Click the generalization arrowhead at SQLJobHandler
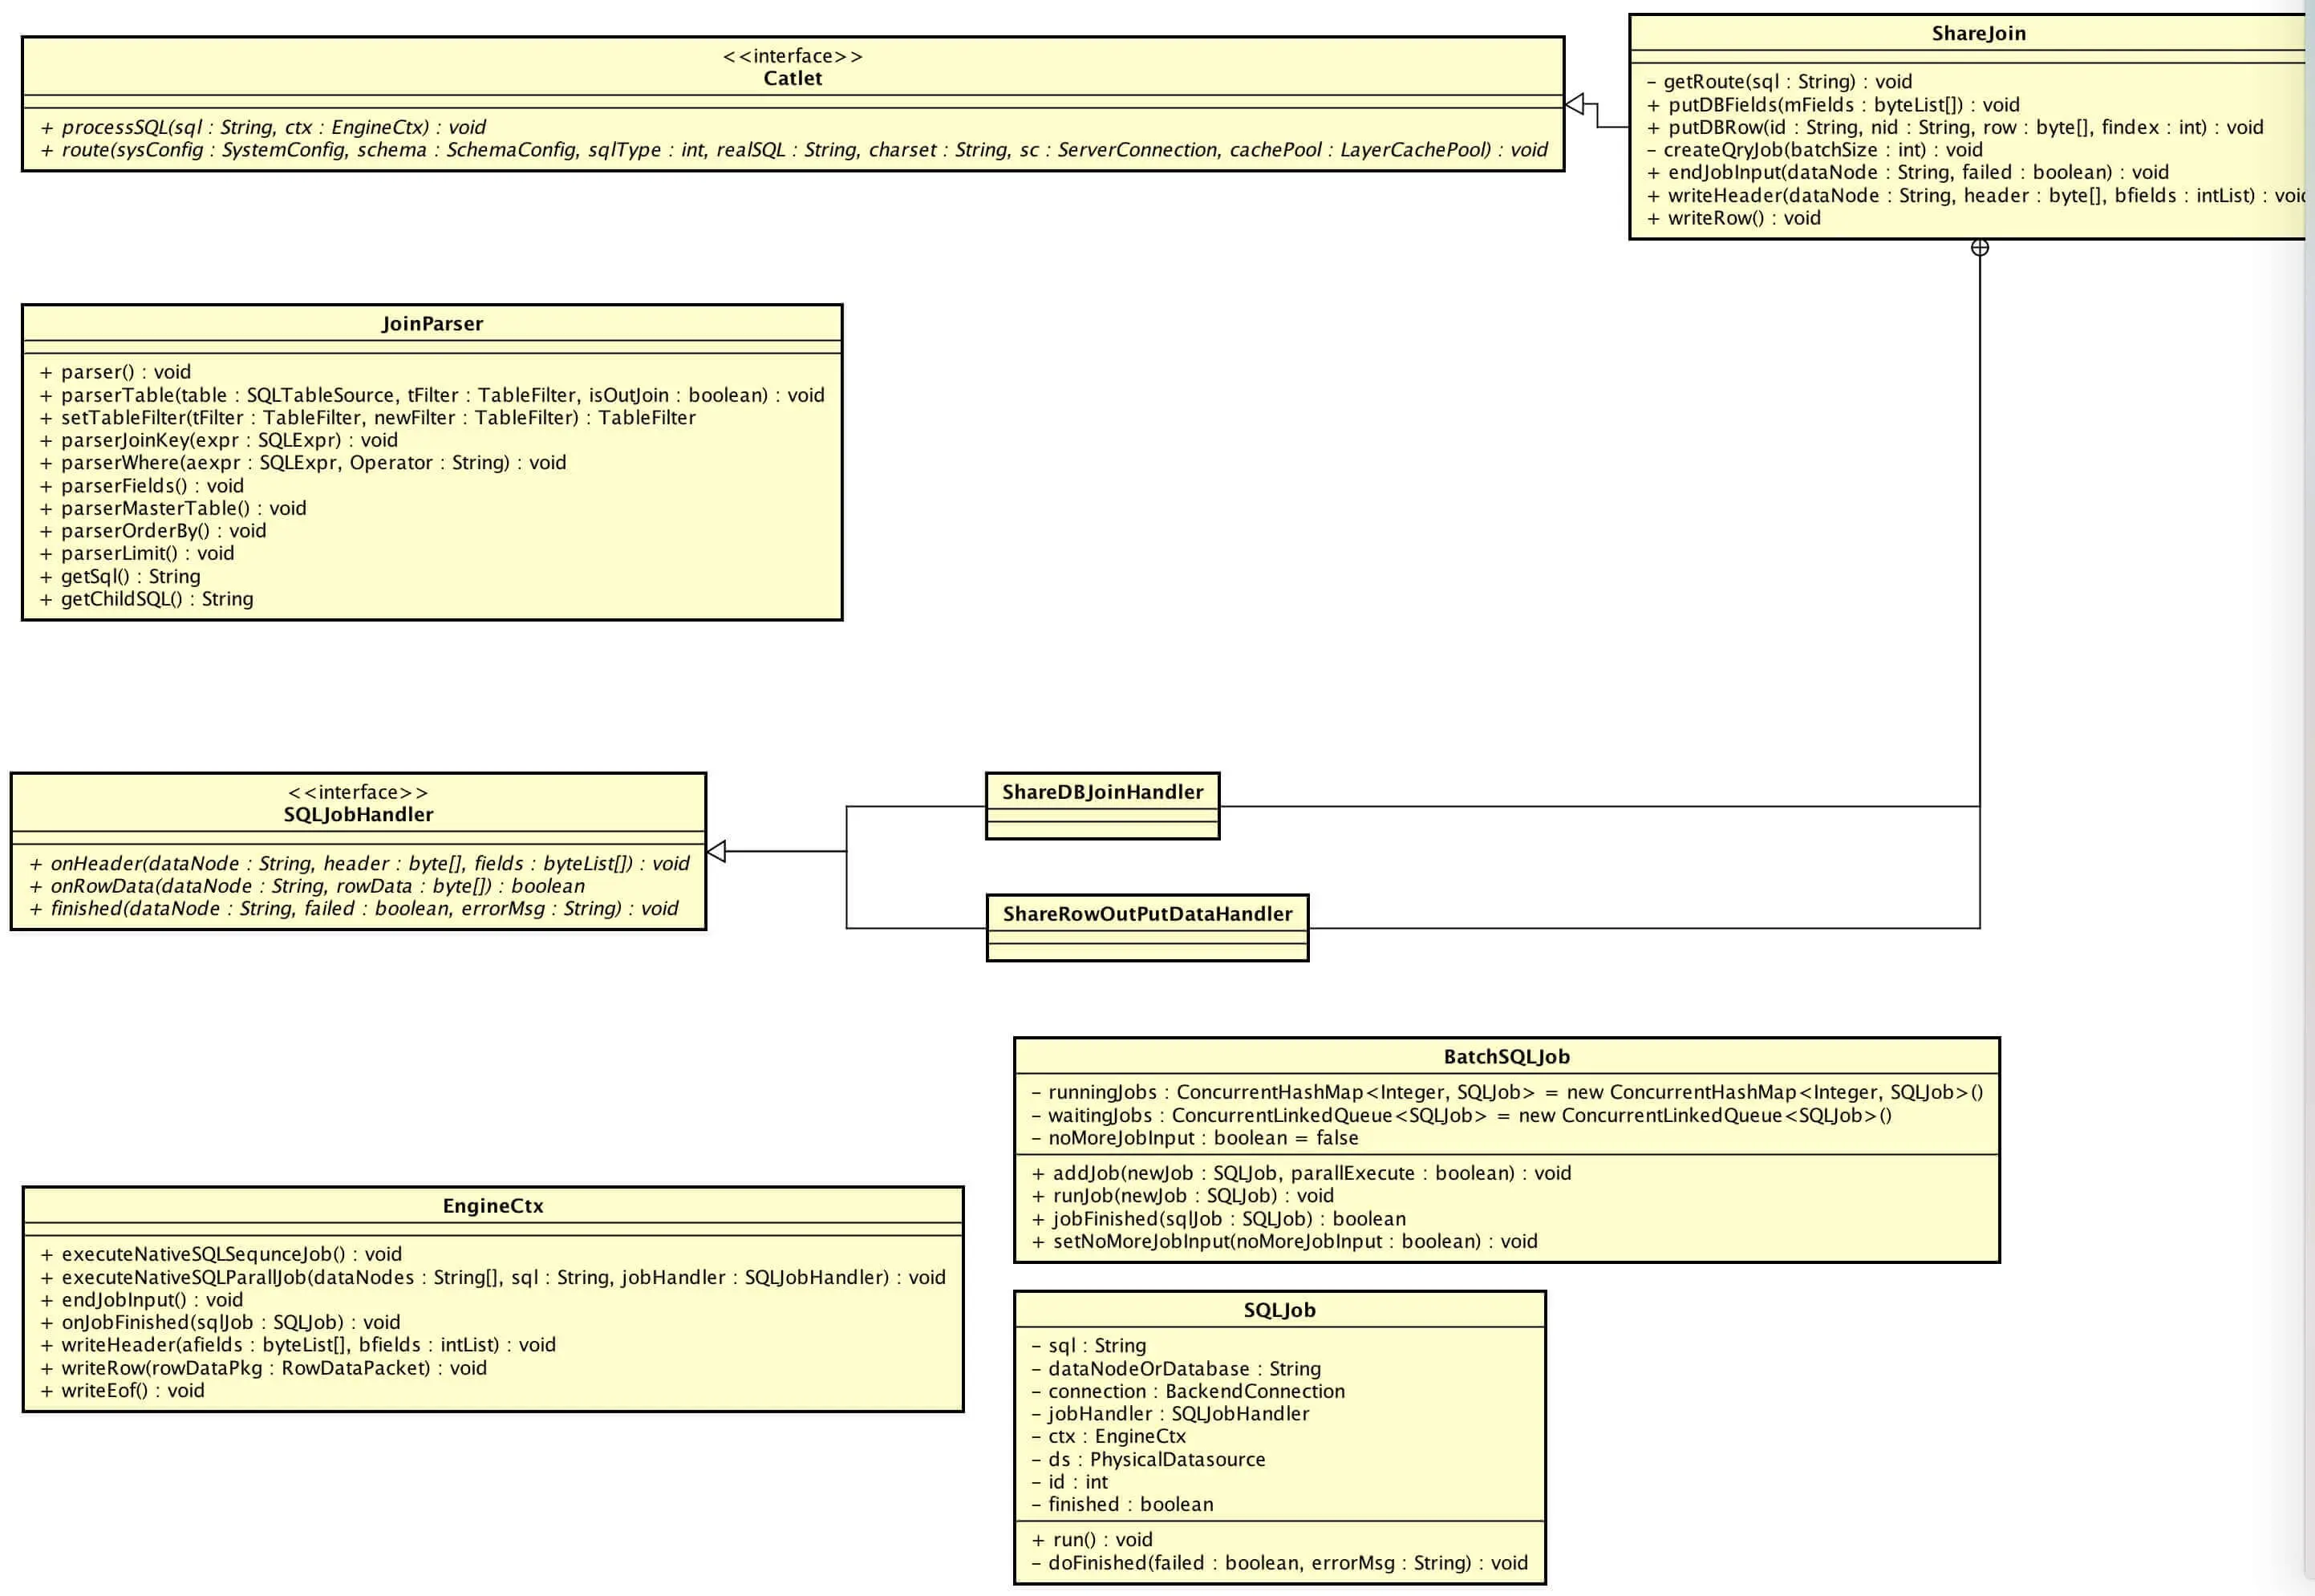The height and width of the screenshot is (1596, 2315). [x=717, y=851]
